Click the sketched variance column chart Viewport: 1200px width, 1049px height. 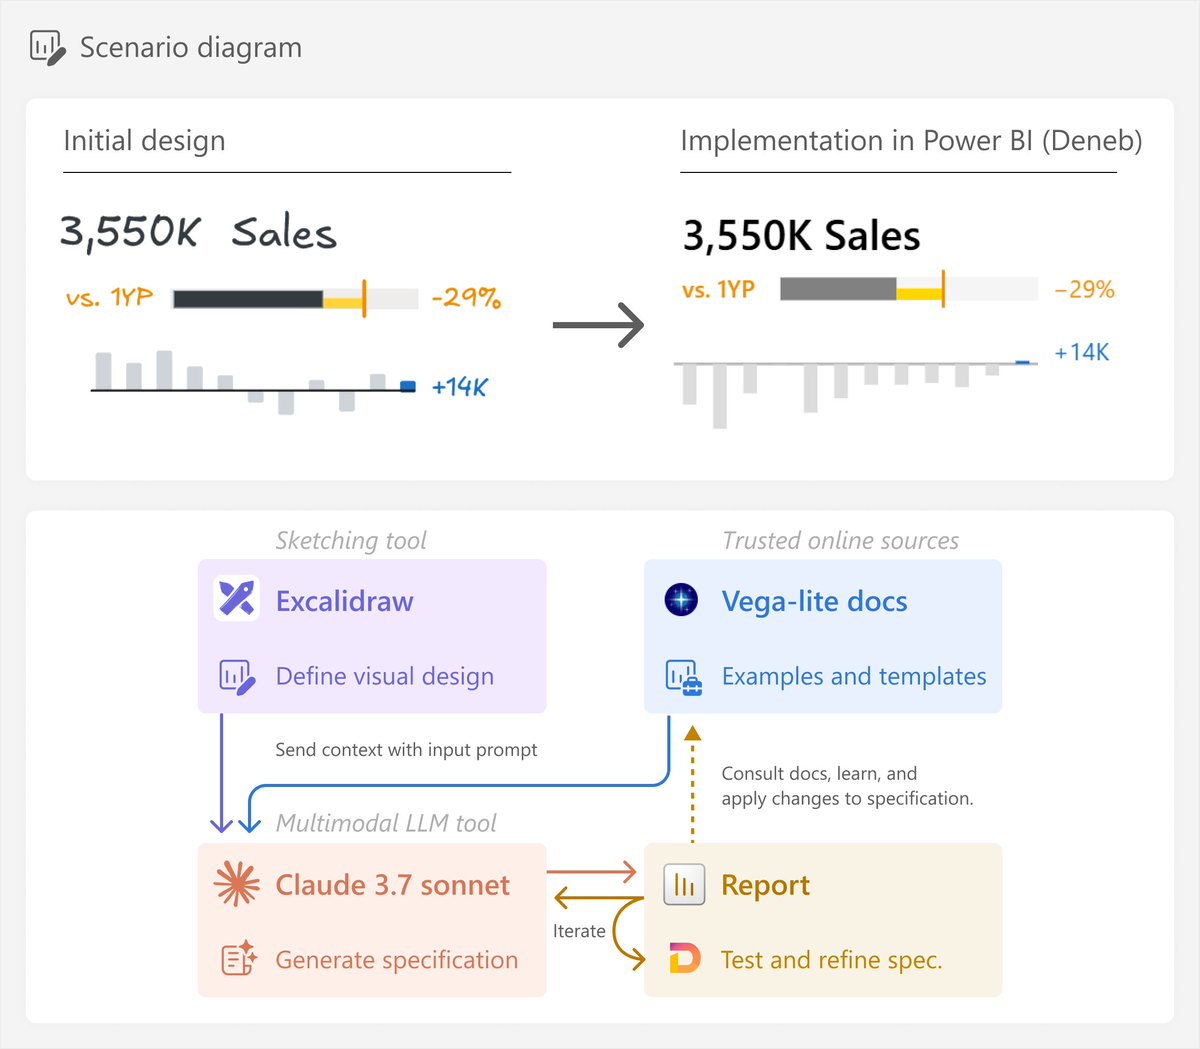253,382
